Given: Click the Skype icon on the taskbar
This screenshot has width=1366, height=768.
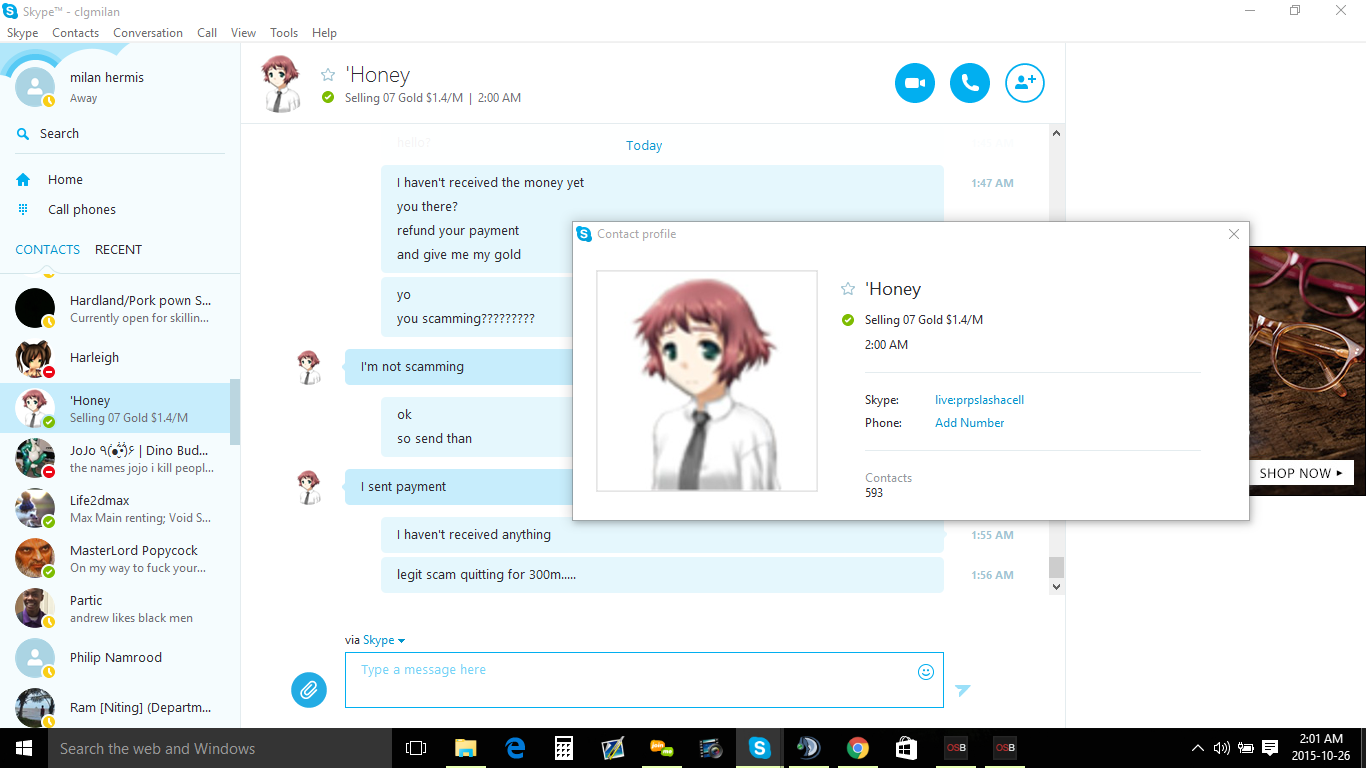Looking at the screenshot, I should [760, 748].
